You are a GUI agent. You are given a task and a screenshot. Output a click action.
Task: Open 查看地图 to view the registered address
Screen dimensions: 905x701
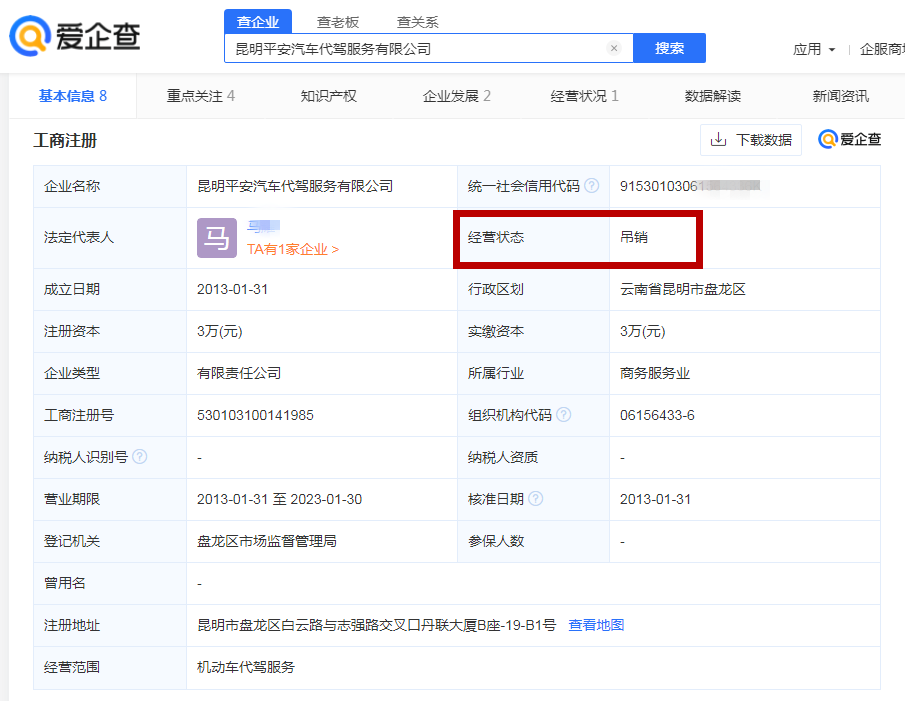tap(596, 623)
